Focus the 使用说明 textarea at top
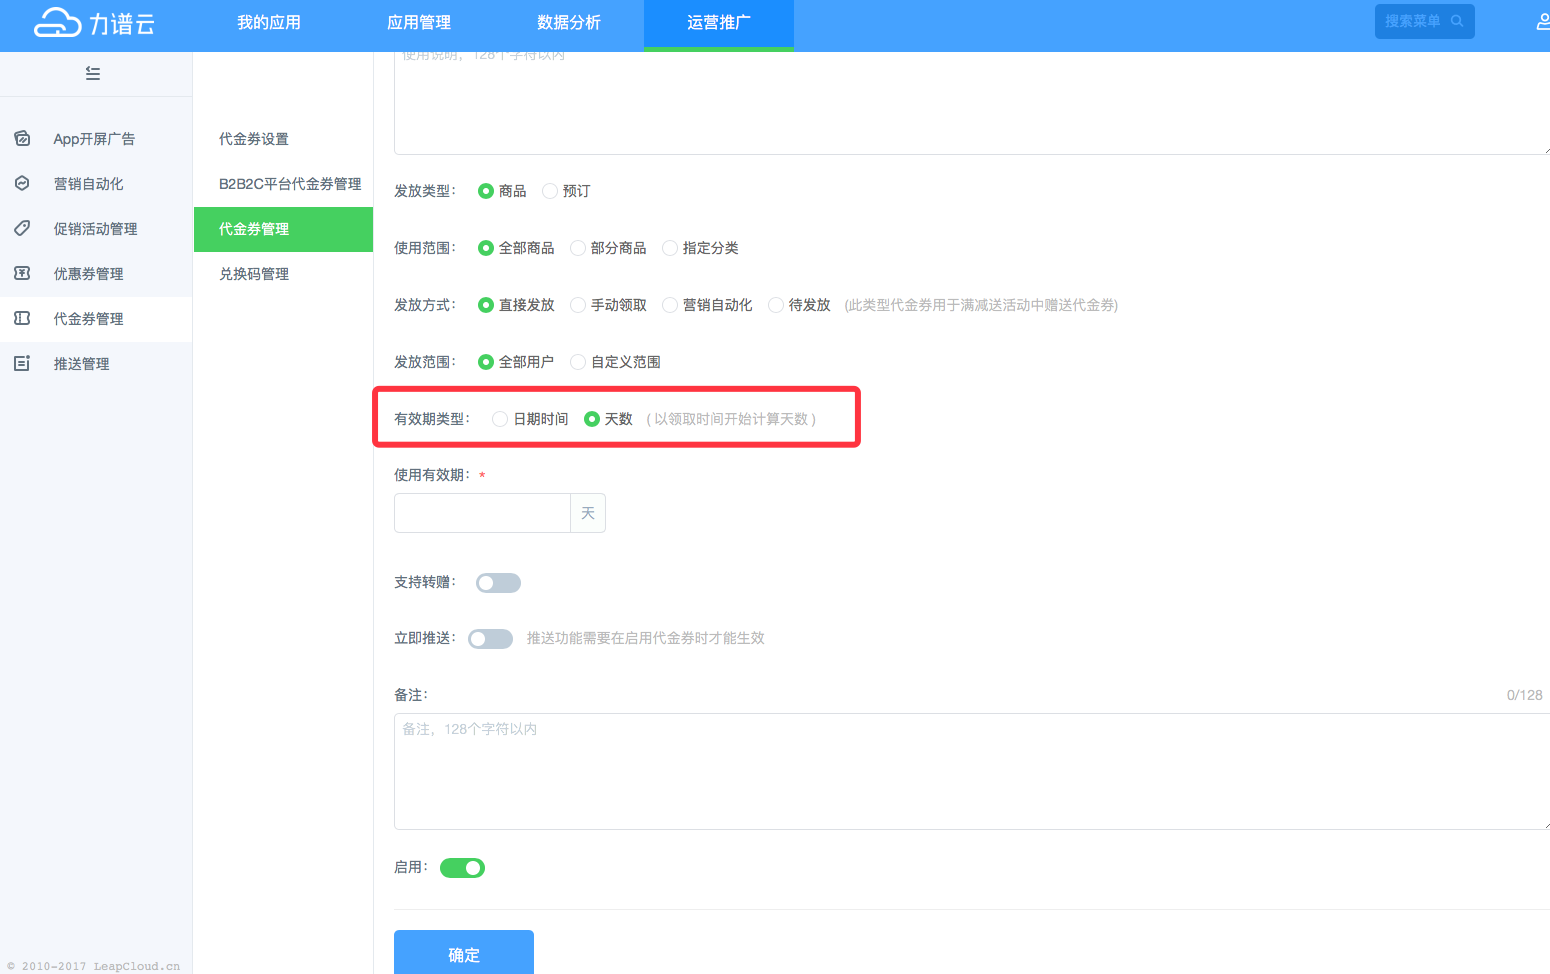This screenshot has width=1550, height=974. [x=972, y=103]
